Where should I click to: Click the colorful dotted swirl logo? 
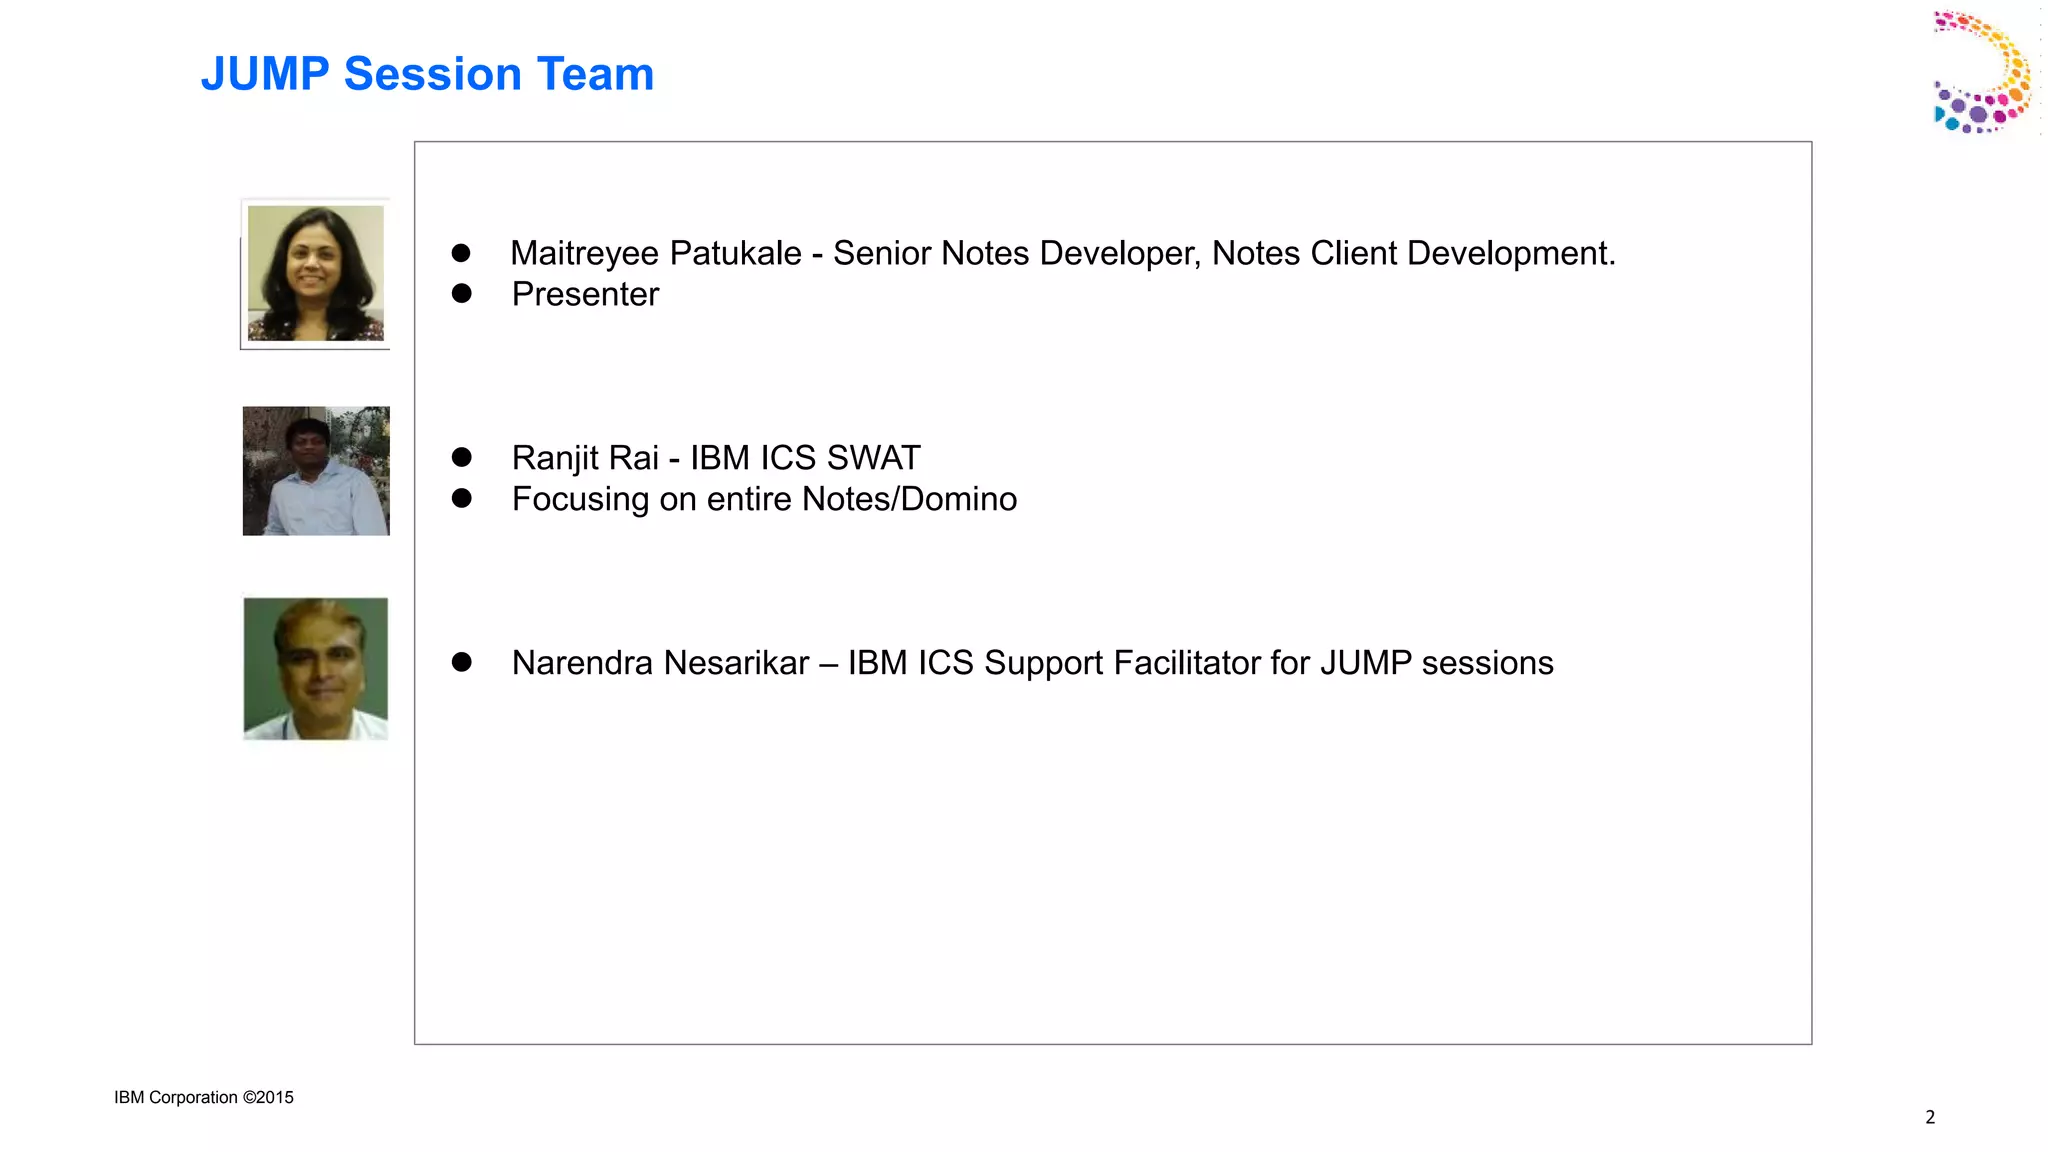pyautogui.click(x=1984, y=73)
